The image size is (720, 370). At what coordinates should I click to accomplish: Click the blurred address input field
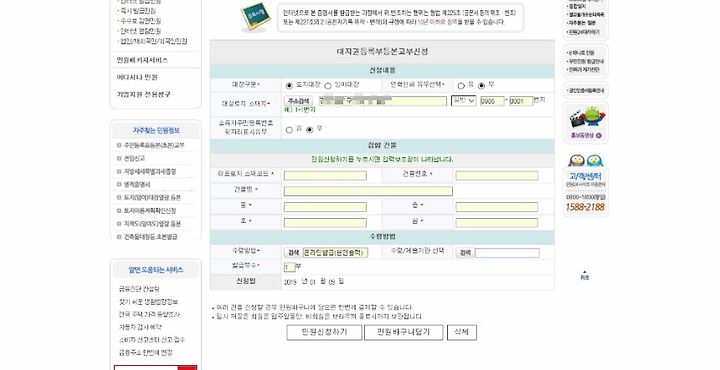pyautogui.click(x=382, y=101)
